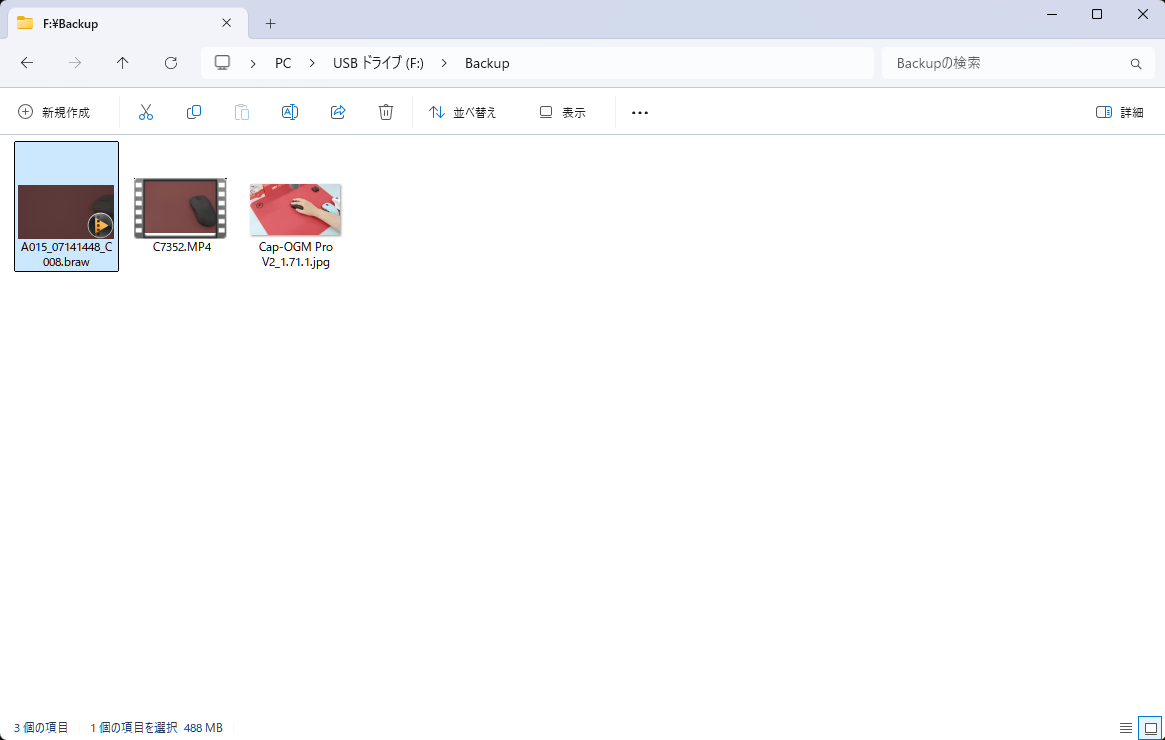The image size is (1165, 740).
Task: Navigate back to previous folder
Action: [x=27, y=63]
